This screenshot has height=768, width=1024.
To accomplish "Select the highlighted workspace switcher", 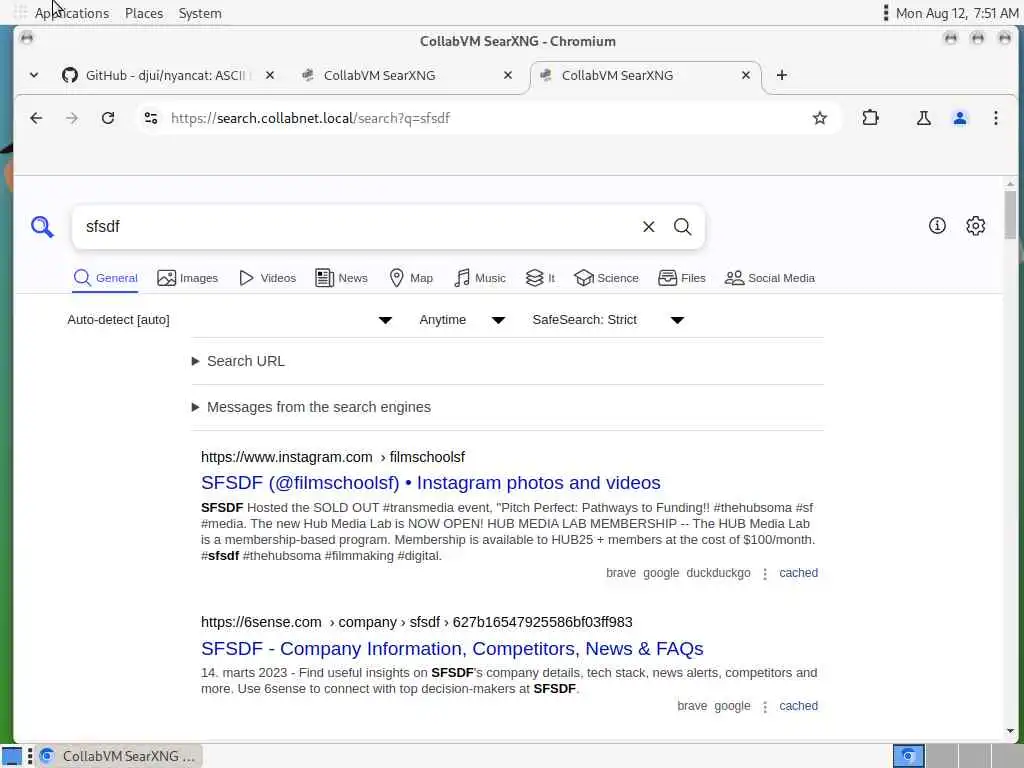I will 908,756.
